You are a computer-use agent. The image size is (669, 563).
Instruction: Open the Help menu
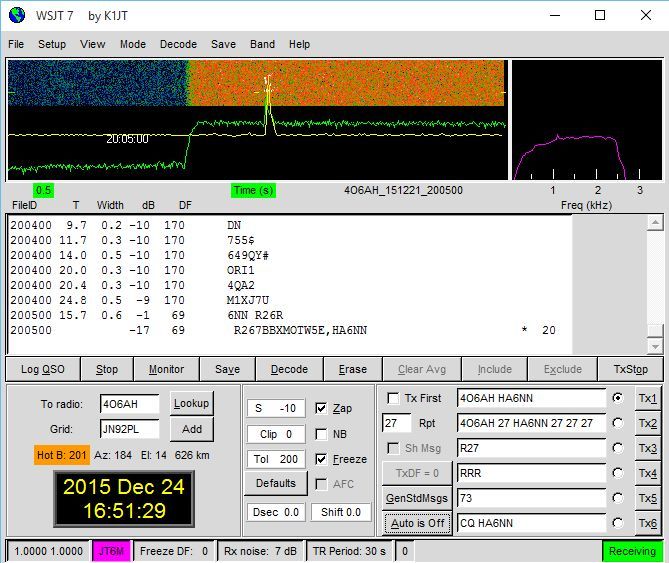tap(299, 44)
